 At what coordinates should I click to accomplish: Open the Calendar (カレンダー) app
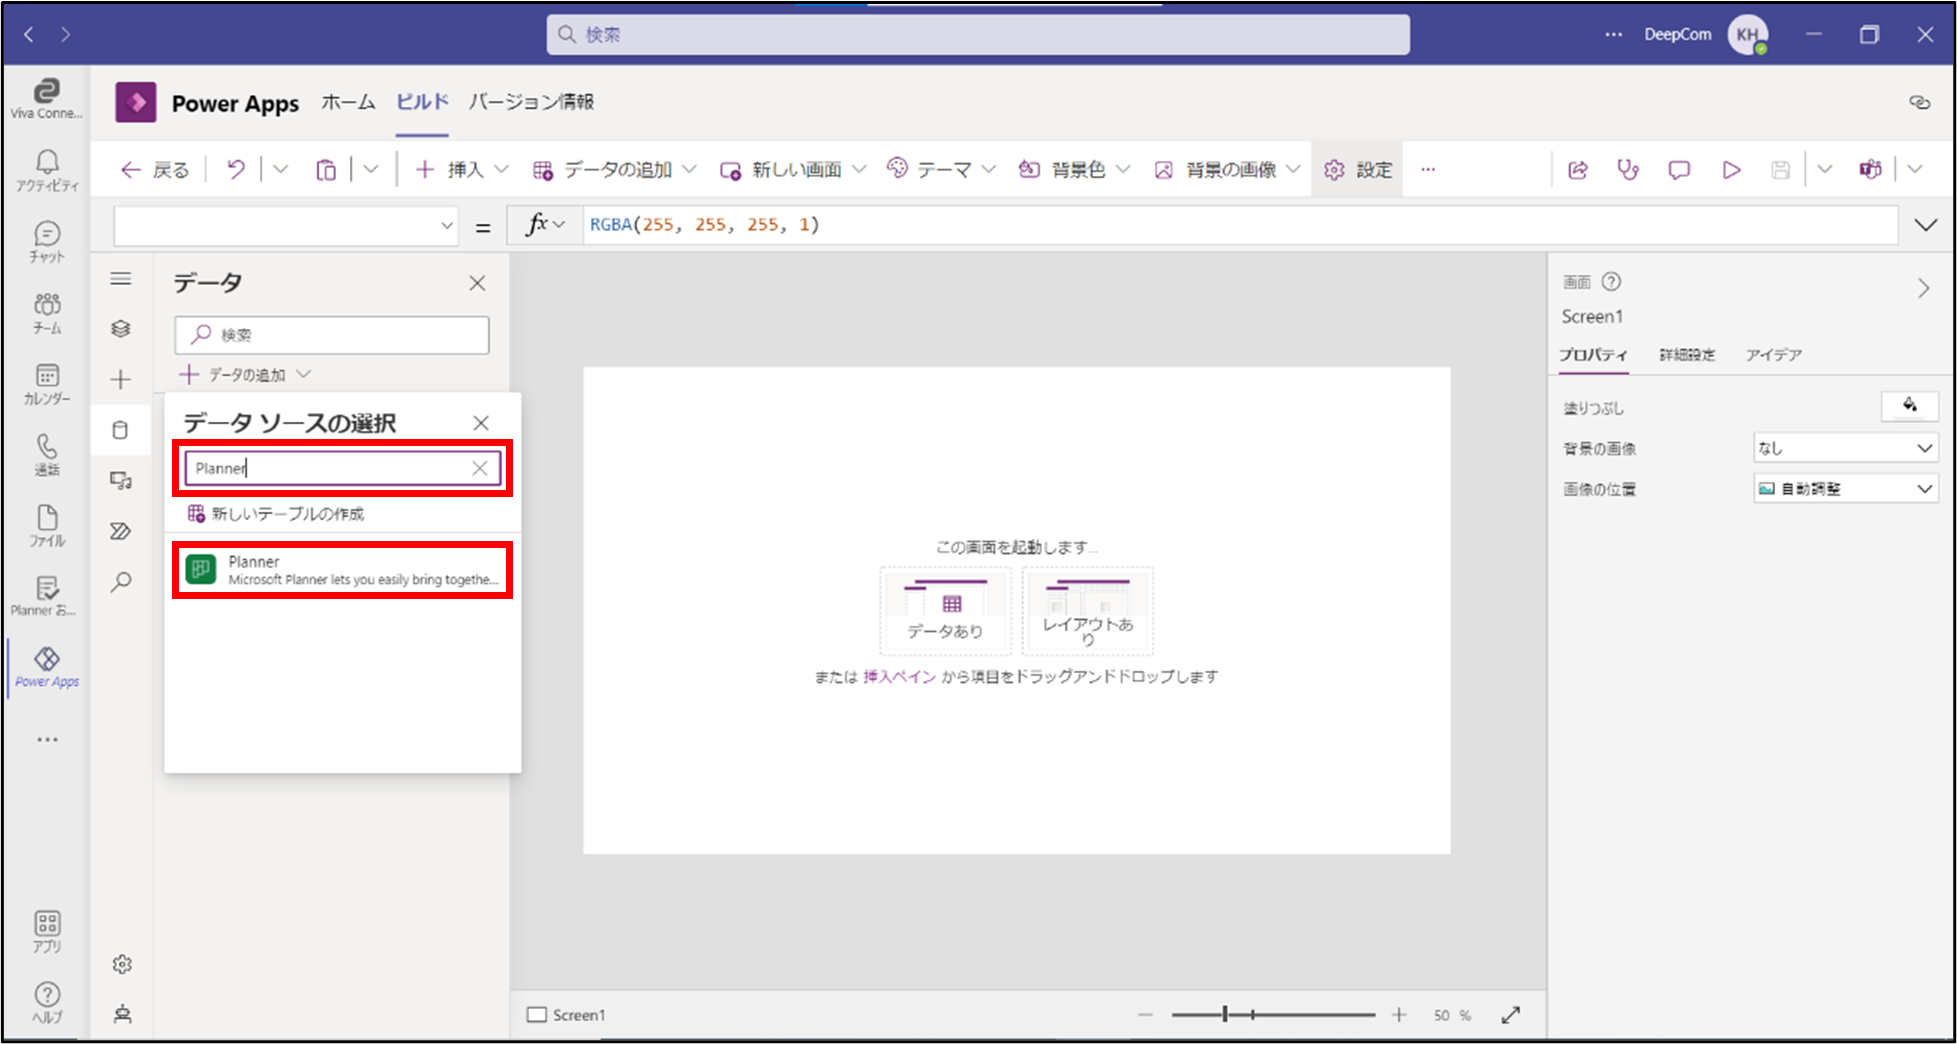tap(46, 384)
